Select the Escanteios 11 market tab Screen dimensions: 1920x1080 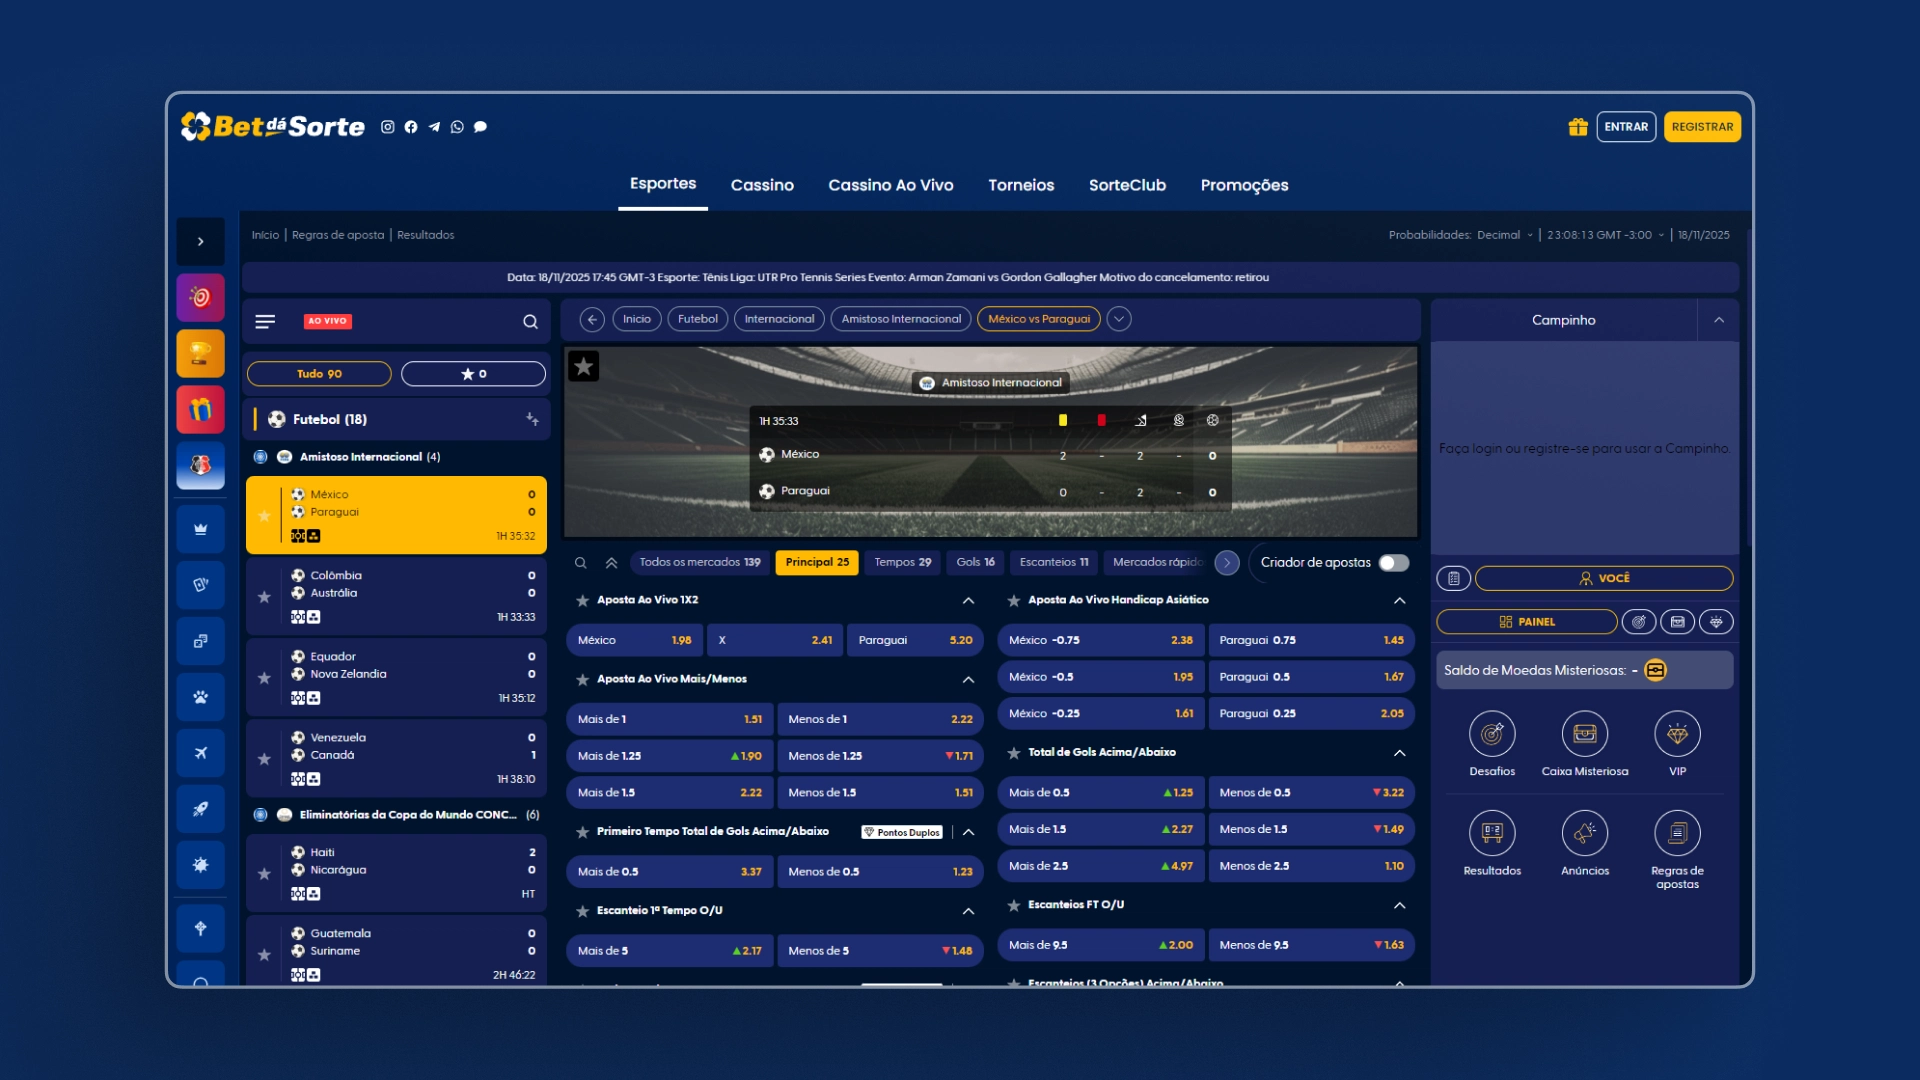1054,563
